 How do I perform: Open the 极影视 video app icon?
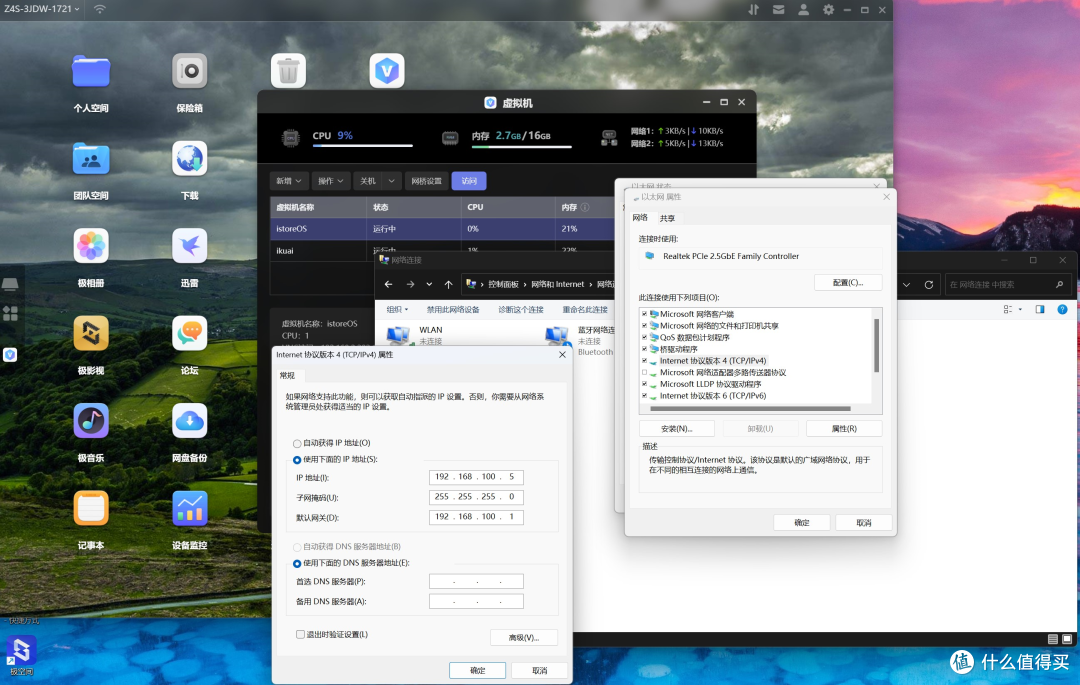coord(91,333)
